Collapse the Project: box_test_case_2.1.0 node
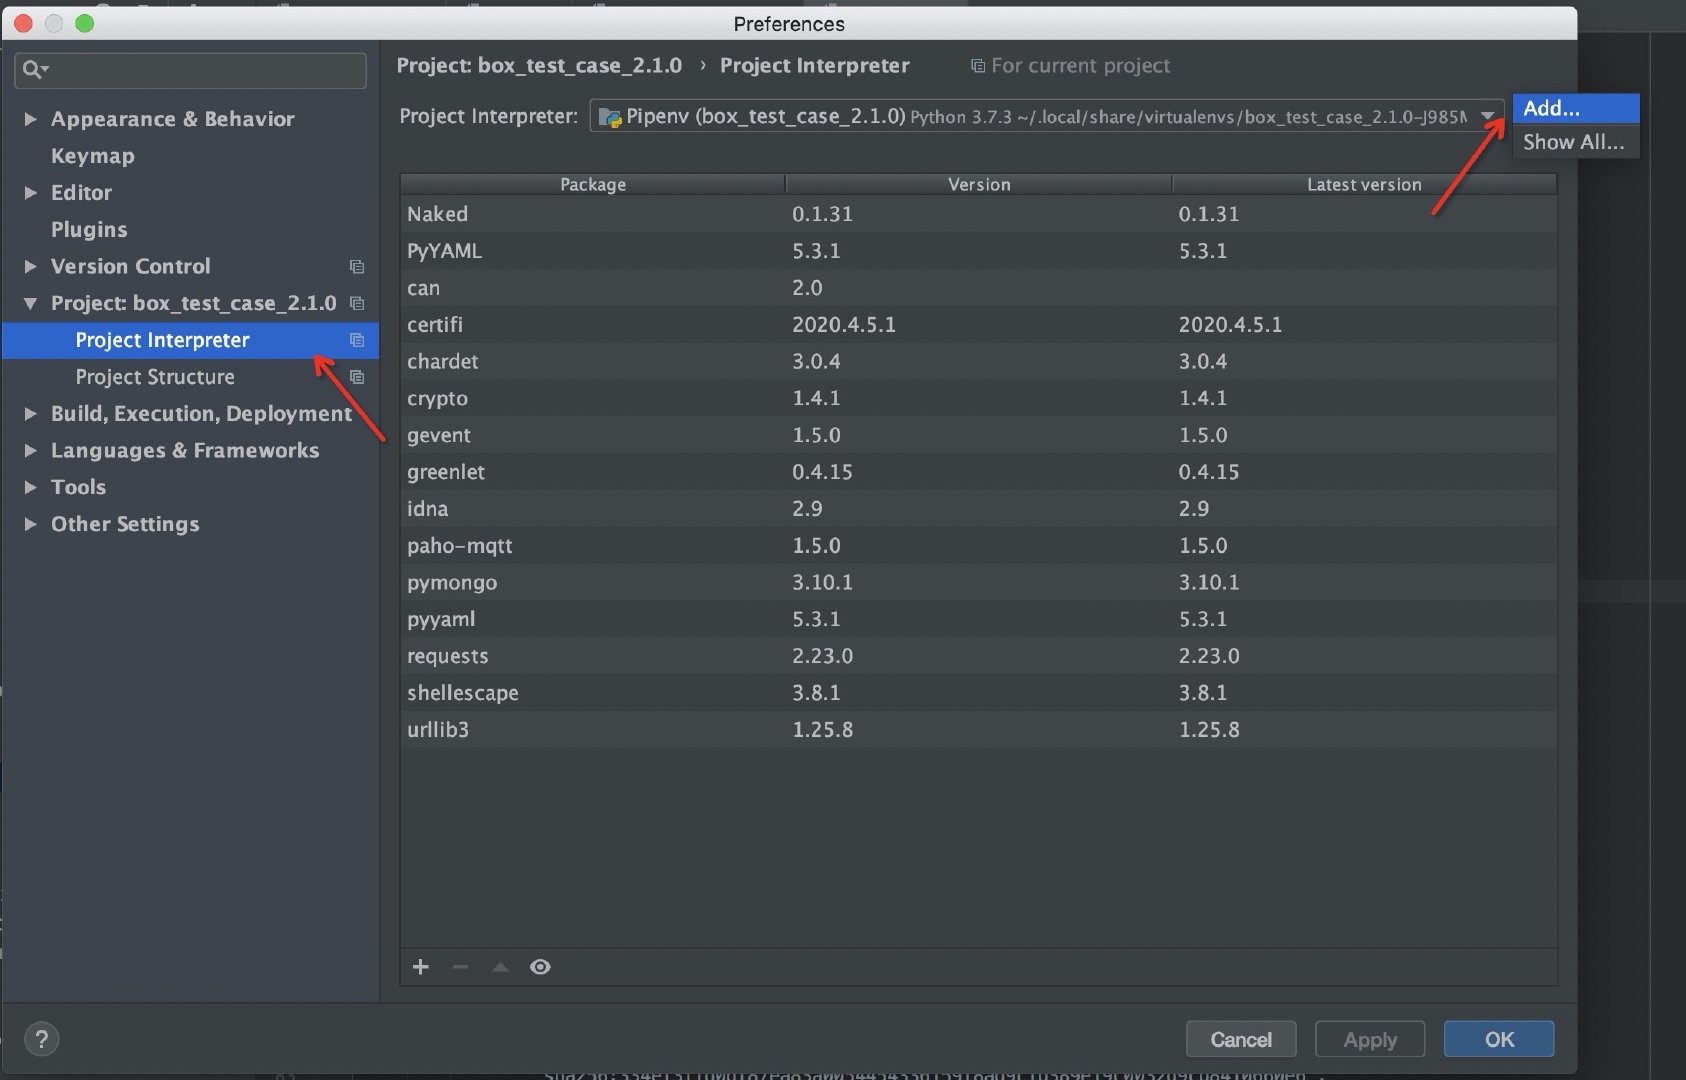Image resolution: width=1686 pixels, height=1080 pixels. click(30, 303)
